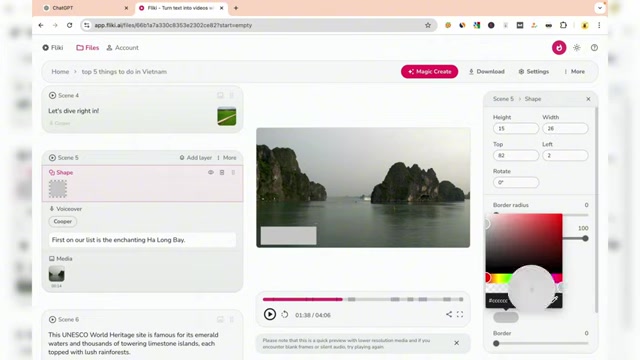640x360 pixels.
Task: Click the hue rainbow strip
Action: (524, 278)
